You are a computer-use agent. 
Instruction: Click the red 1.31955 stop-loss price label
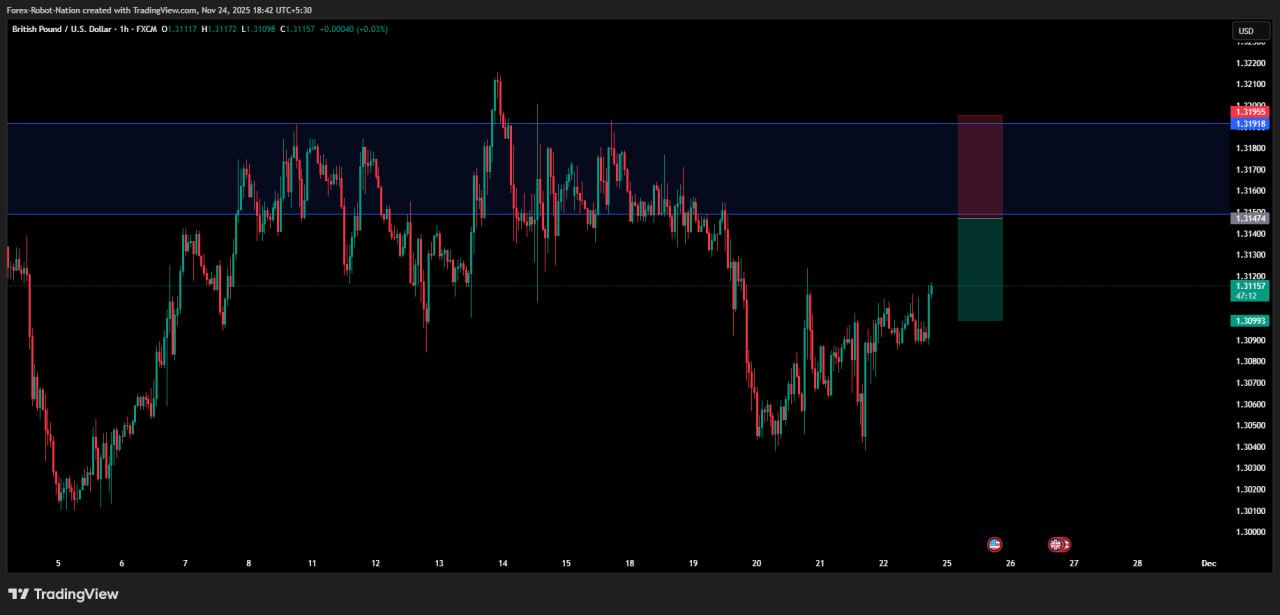pos(1250,112)
